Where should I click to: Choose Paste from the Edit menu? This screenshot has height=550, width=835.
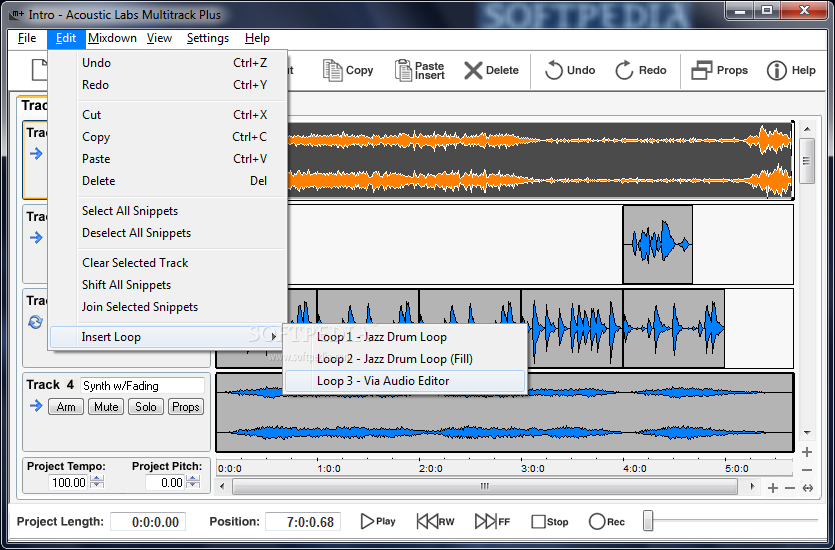168,159
